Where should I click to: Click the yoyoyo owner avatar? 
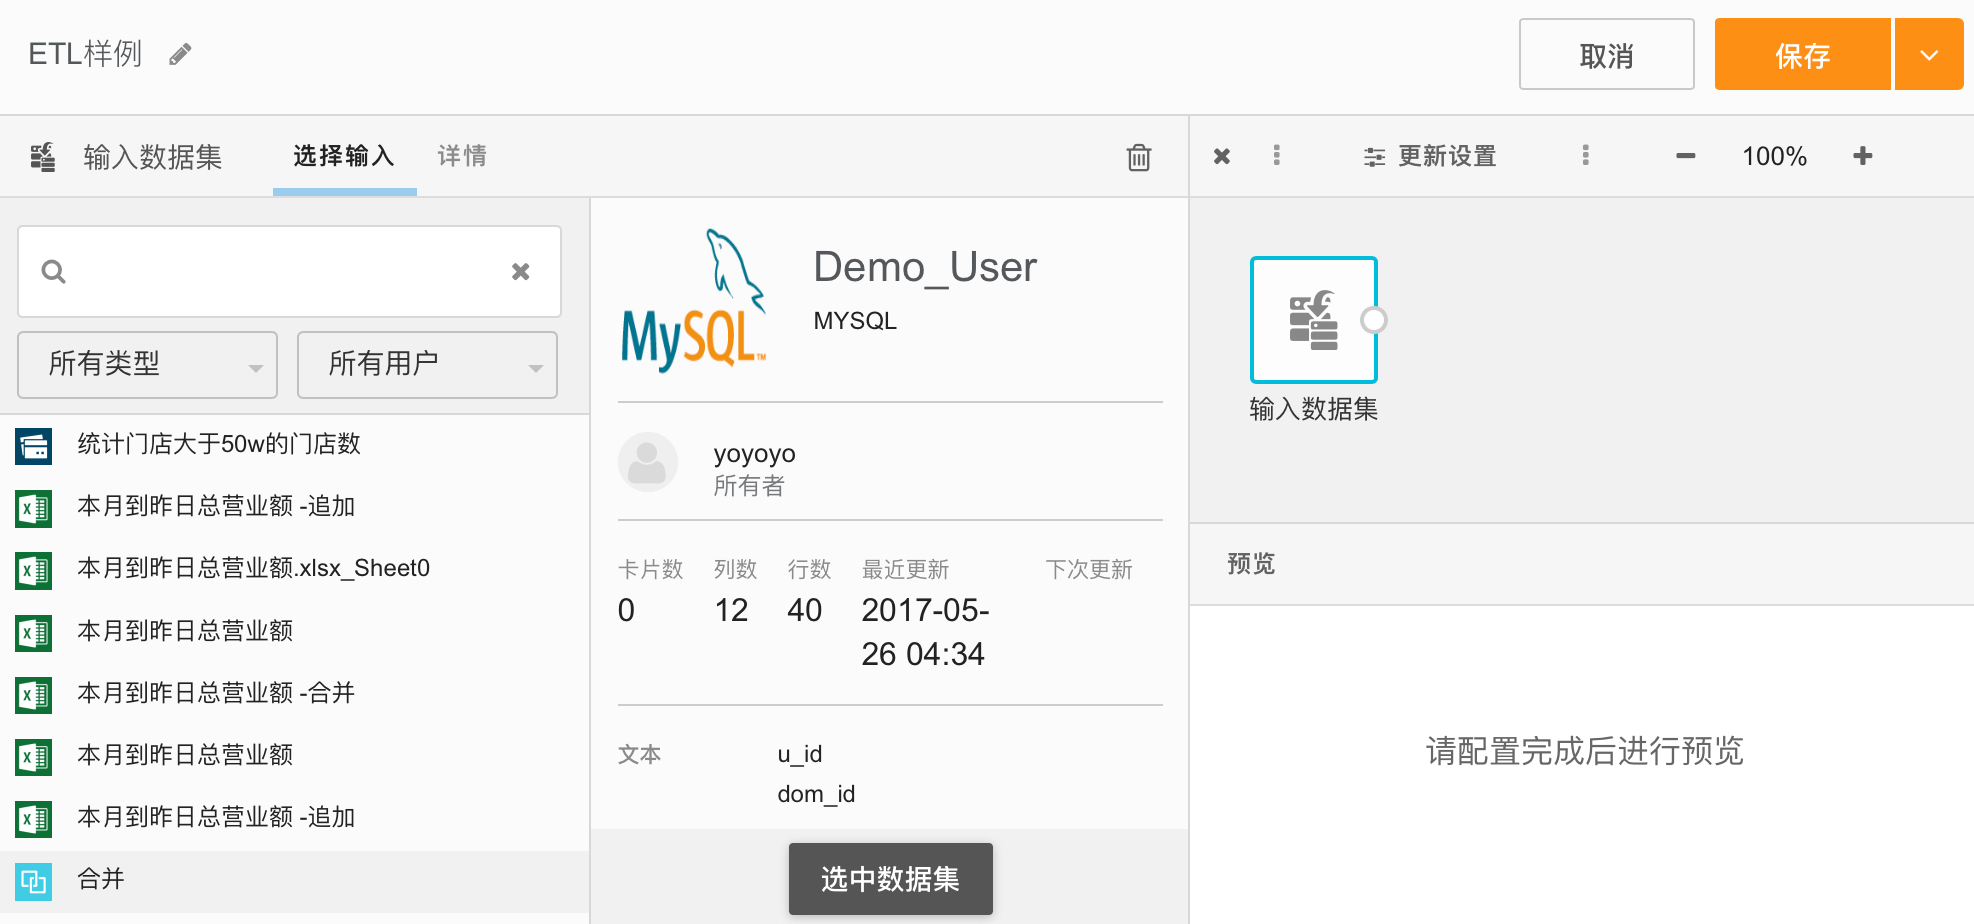coord(647,462)
